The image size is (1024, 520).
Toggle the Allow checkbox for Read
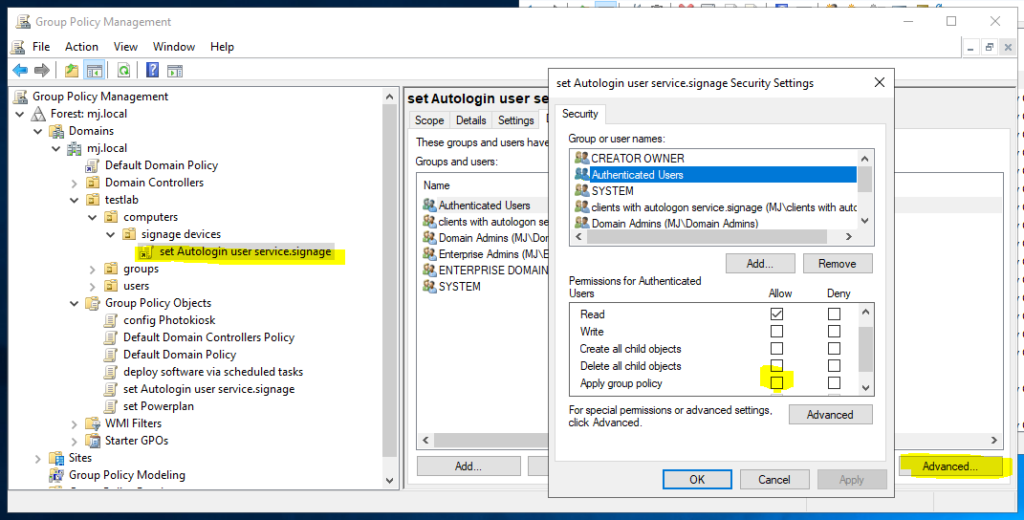776,314
